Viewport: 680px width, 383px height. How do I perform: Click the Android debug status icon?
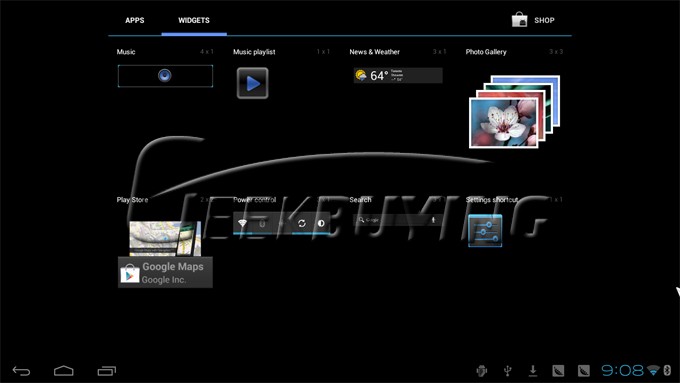(x=482, y=370)
